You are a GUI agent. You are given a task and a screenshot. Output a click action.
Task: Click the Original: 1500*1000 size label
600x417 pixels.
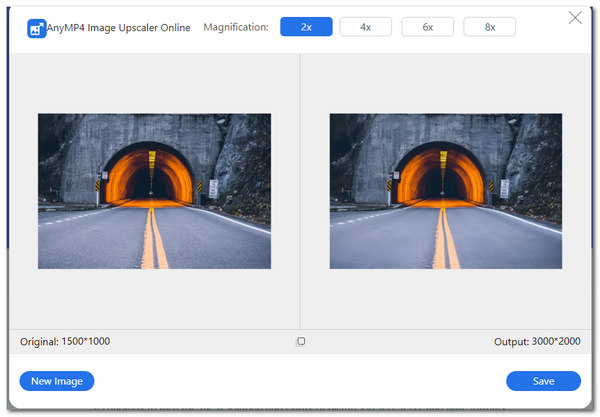click(x=65, y=342)
